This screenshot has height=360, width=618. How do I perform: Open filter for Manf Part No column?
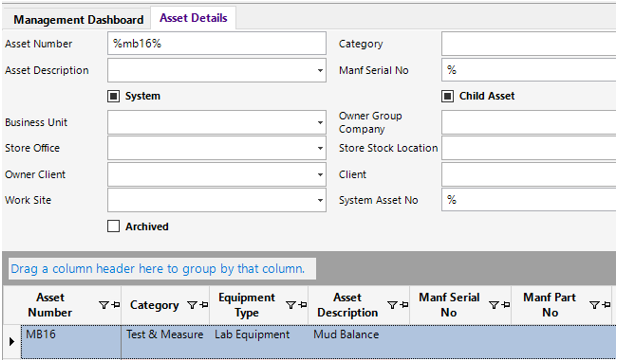[x=594, y=305]
